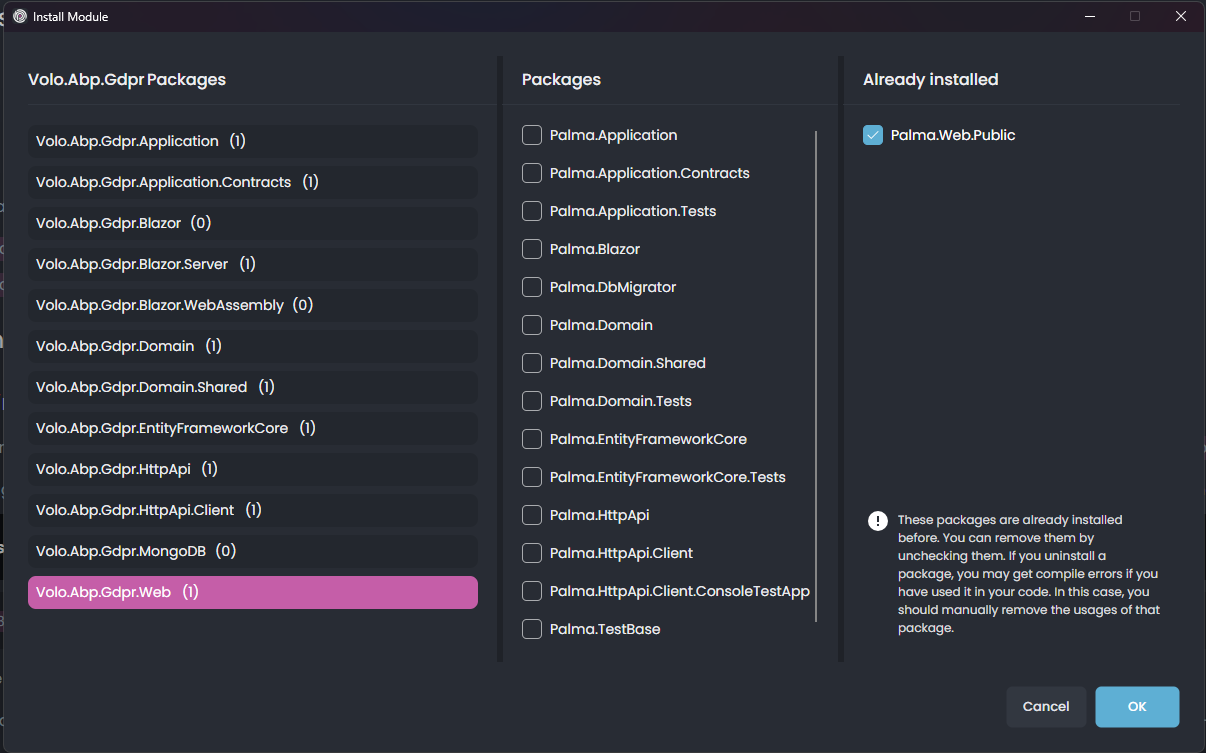The width and height of the screenshot is (1206, 753).
Task: Click the exclamation warning icon
Action: [x=877, y=521]
